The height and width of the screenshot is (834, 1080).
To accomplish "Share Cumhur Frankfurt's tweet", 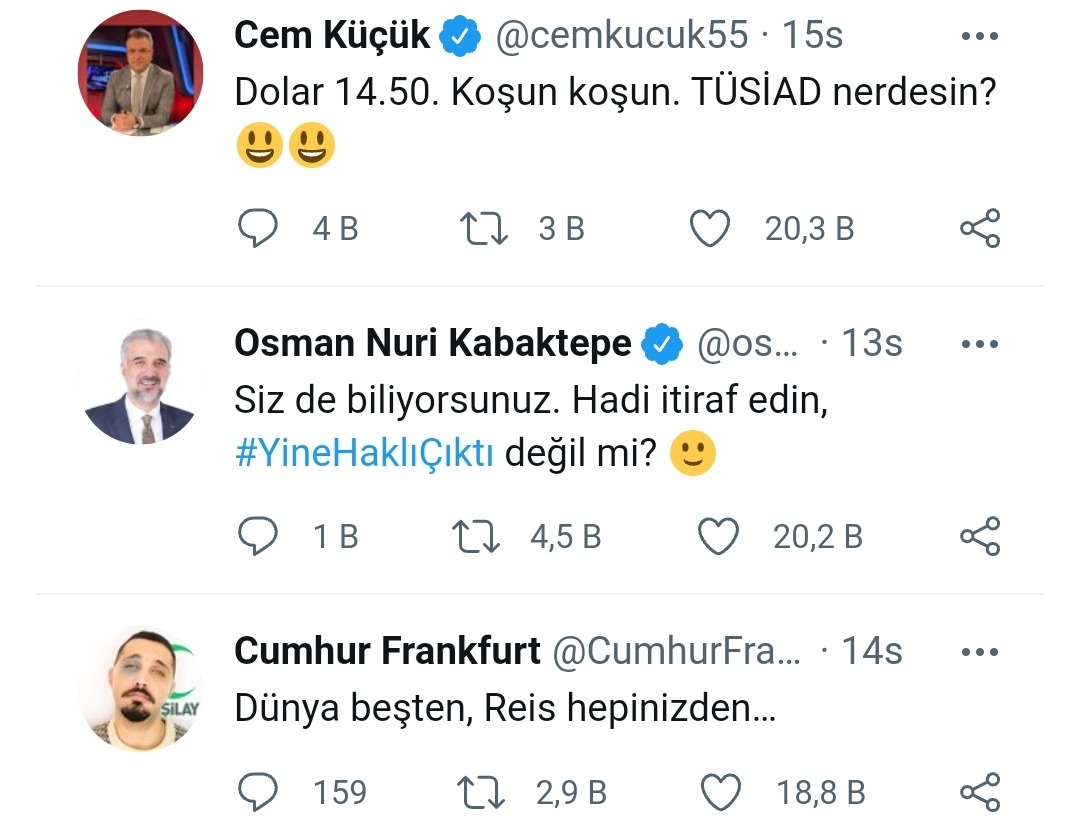I will tap(980, 793).
